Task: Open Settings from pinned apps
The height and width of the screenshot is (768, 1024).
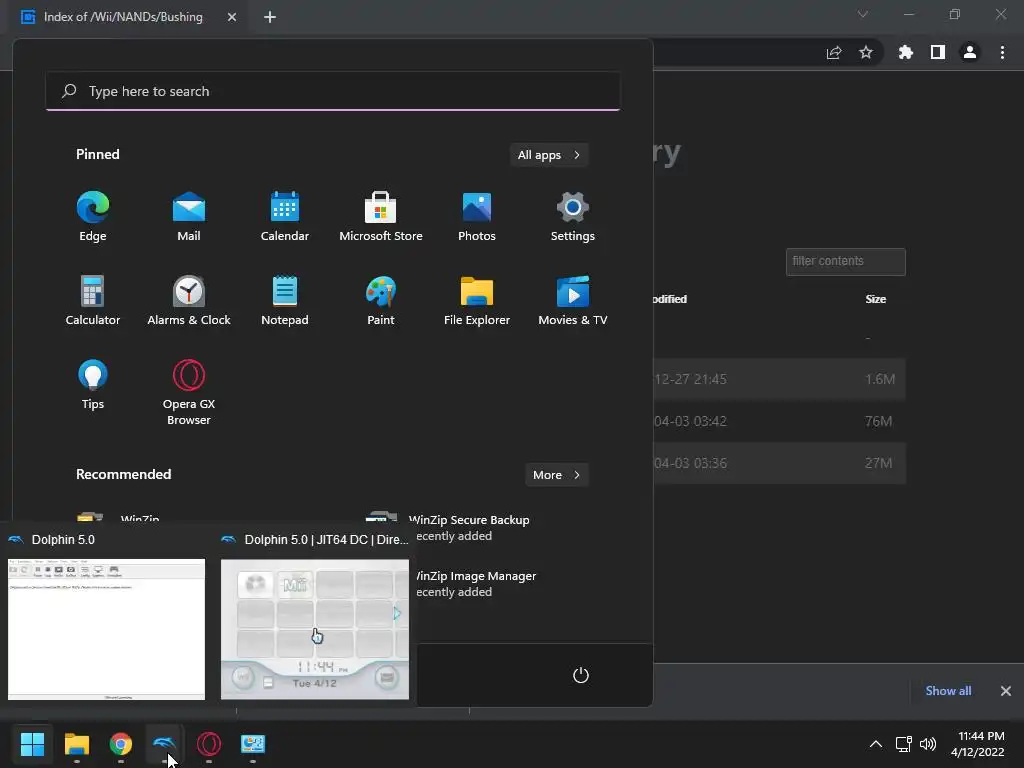Action: coord(573,217)
